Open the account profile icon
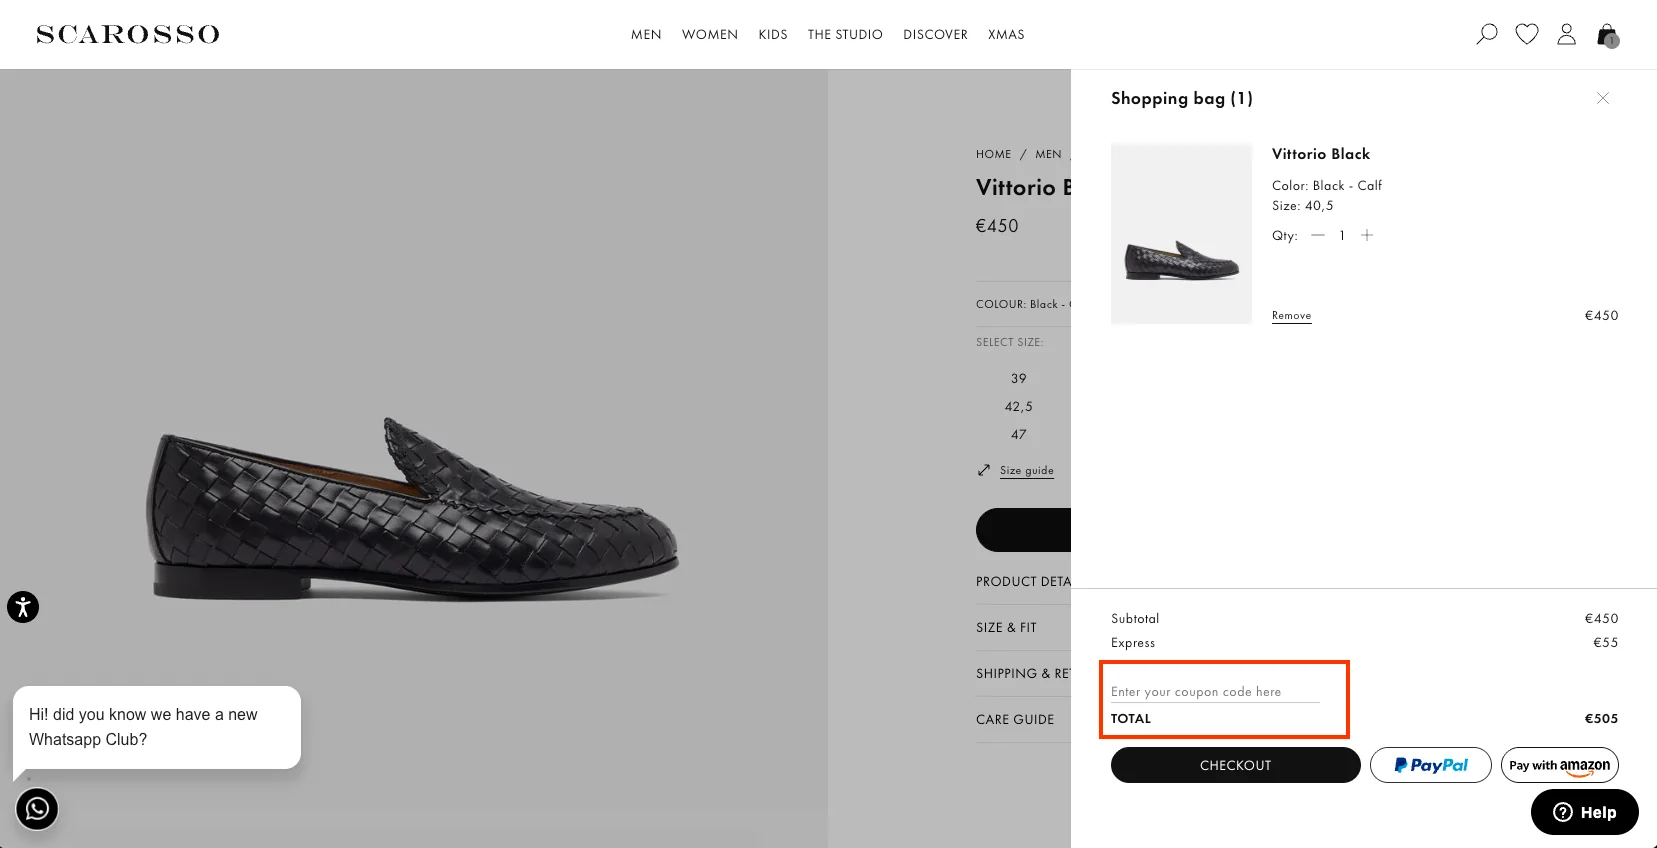The width and height of the screenshot is (1657, 848). click(x=1566, y=34)
